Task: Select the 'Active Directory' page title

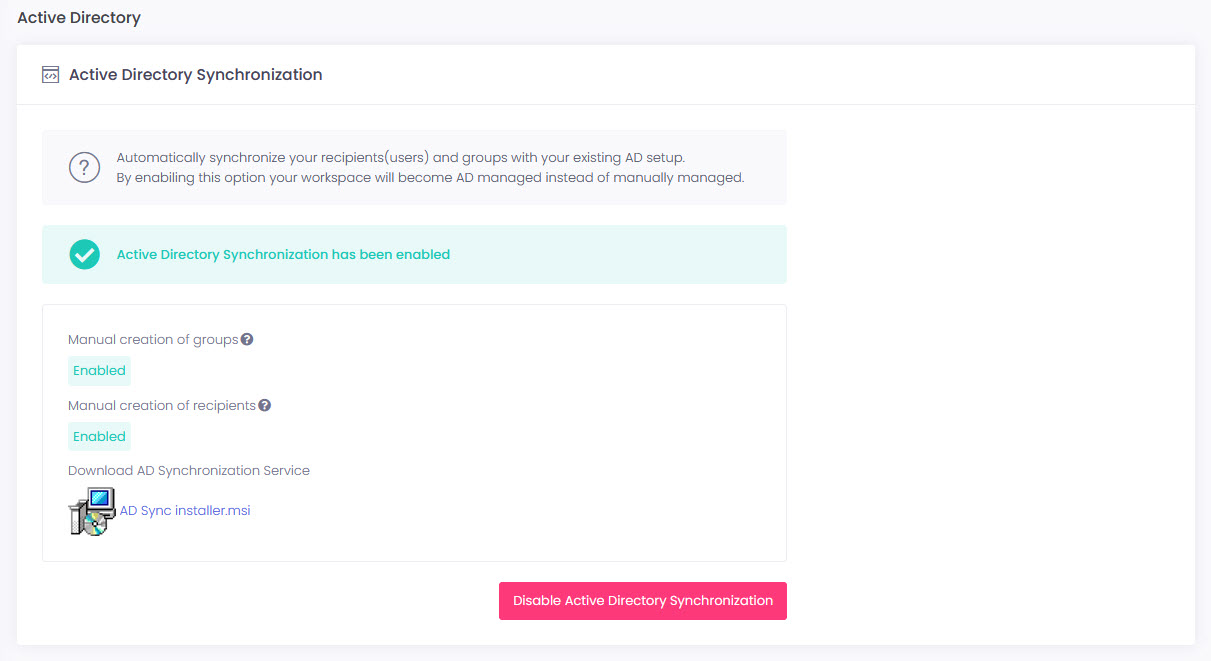Action: [79, 18]
